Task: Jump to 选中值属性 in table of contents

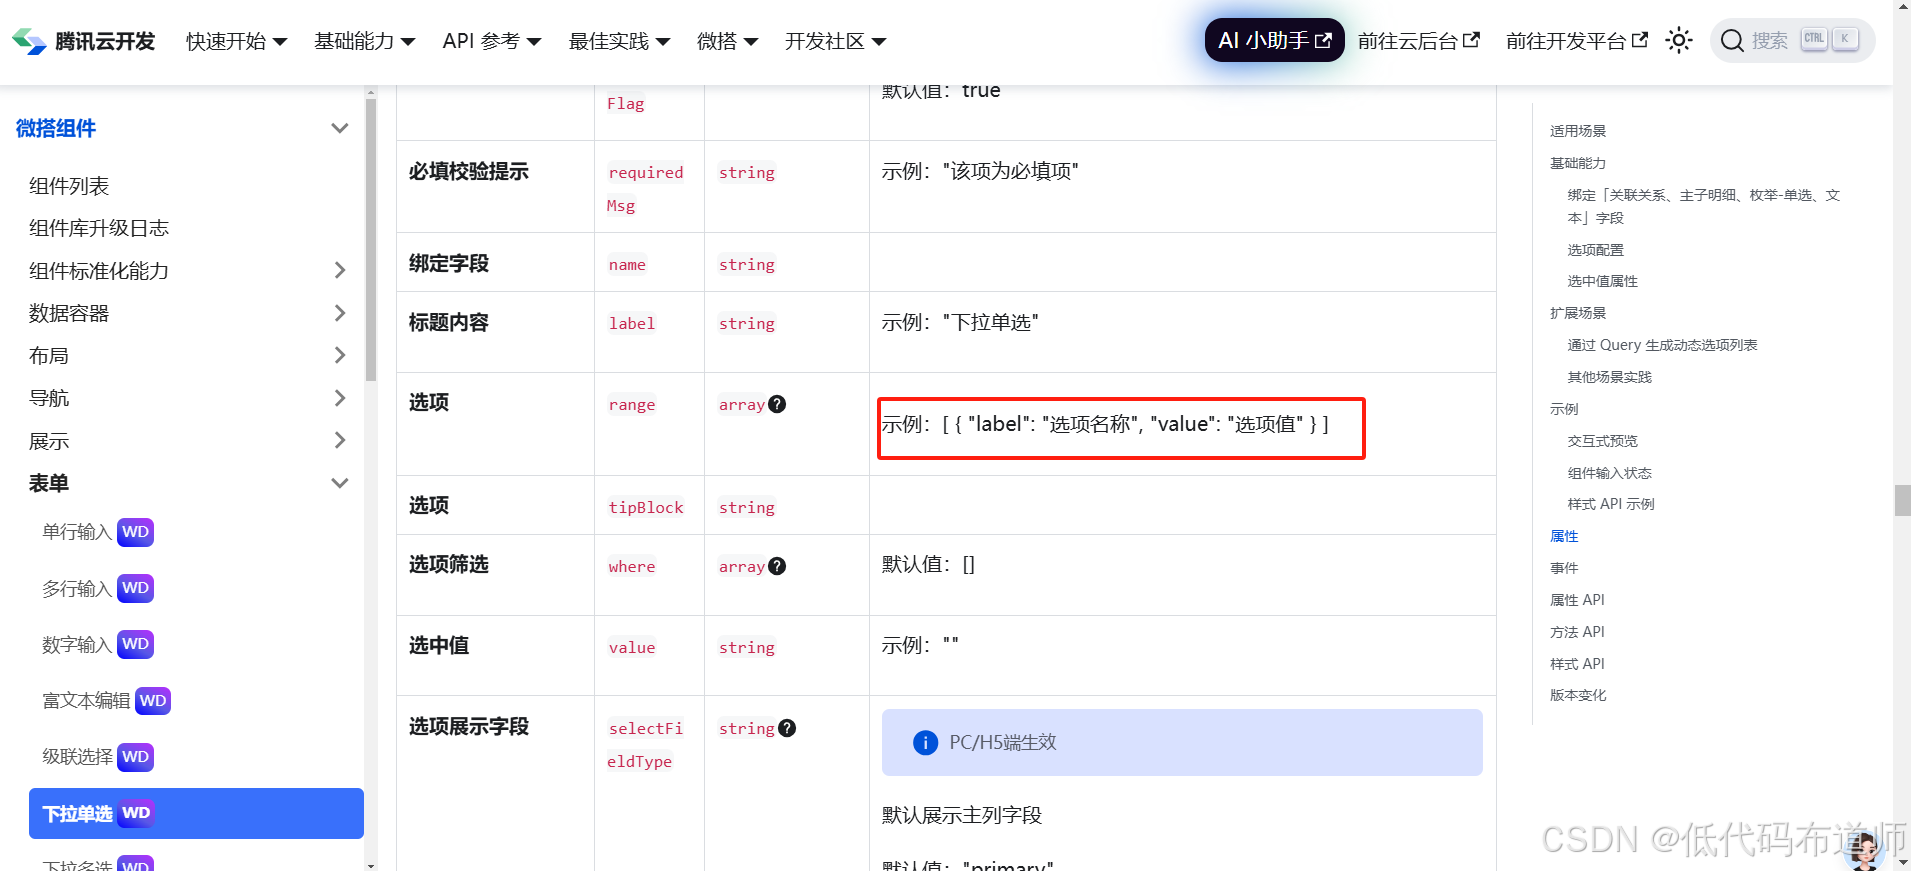Action: coord(1603,281)
